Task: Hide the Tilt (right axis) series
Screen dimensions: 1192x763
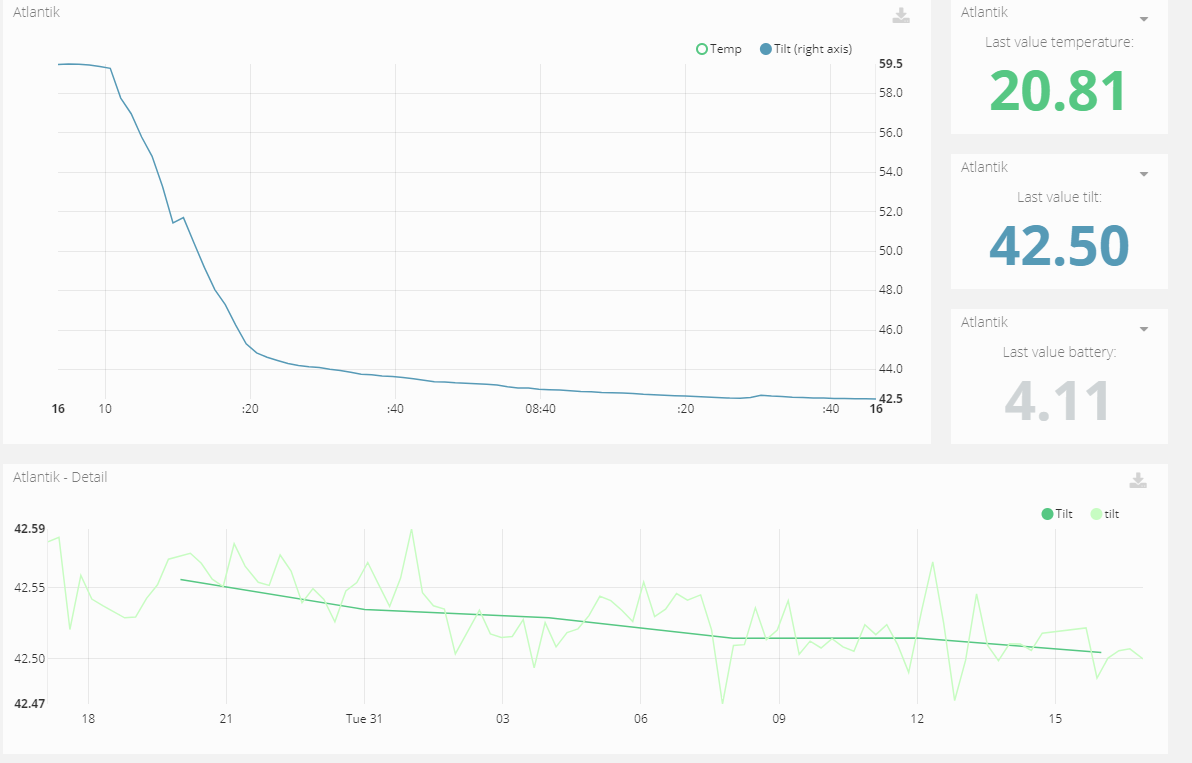Action: 806,49
